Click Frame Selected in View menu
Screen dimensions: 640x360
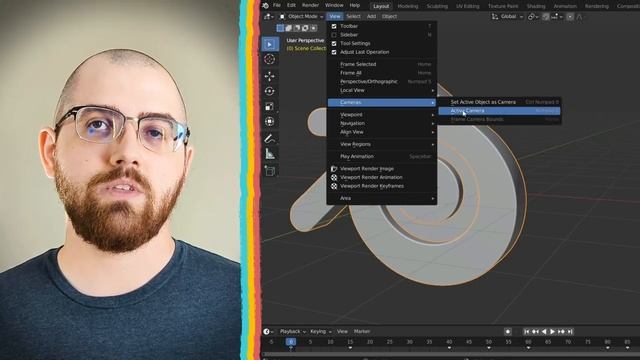tap(382, 64)
